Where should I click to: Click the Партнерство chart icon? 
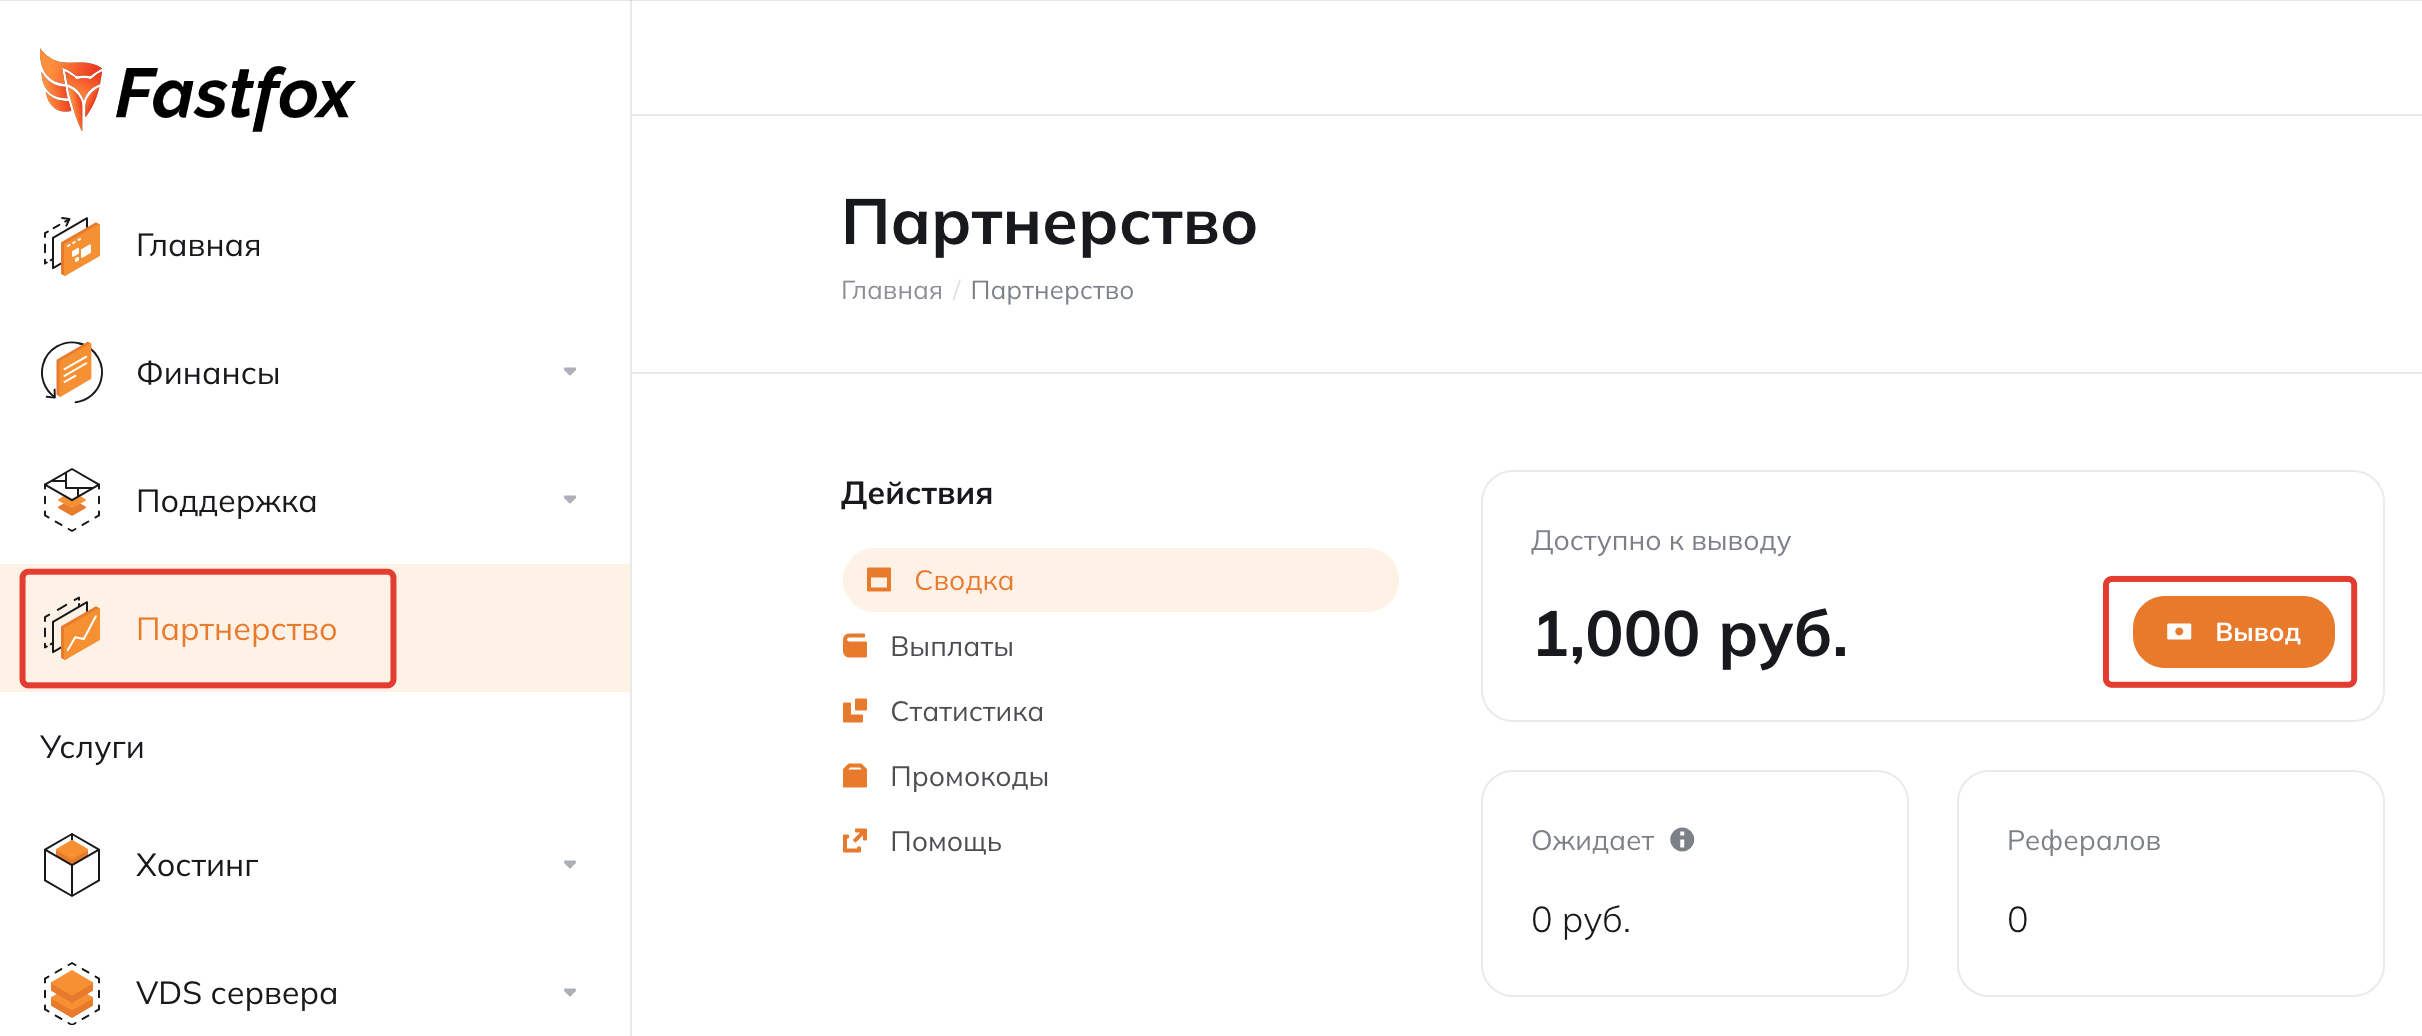(x=72, y=629)
